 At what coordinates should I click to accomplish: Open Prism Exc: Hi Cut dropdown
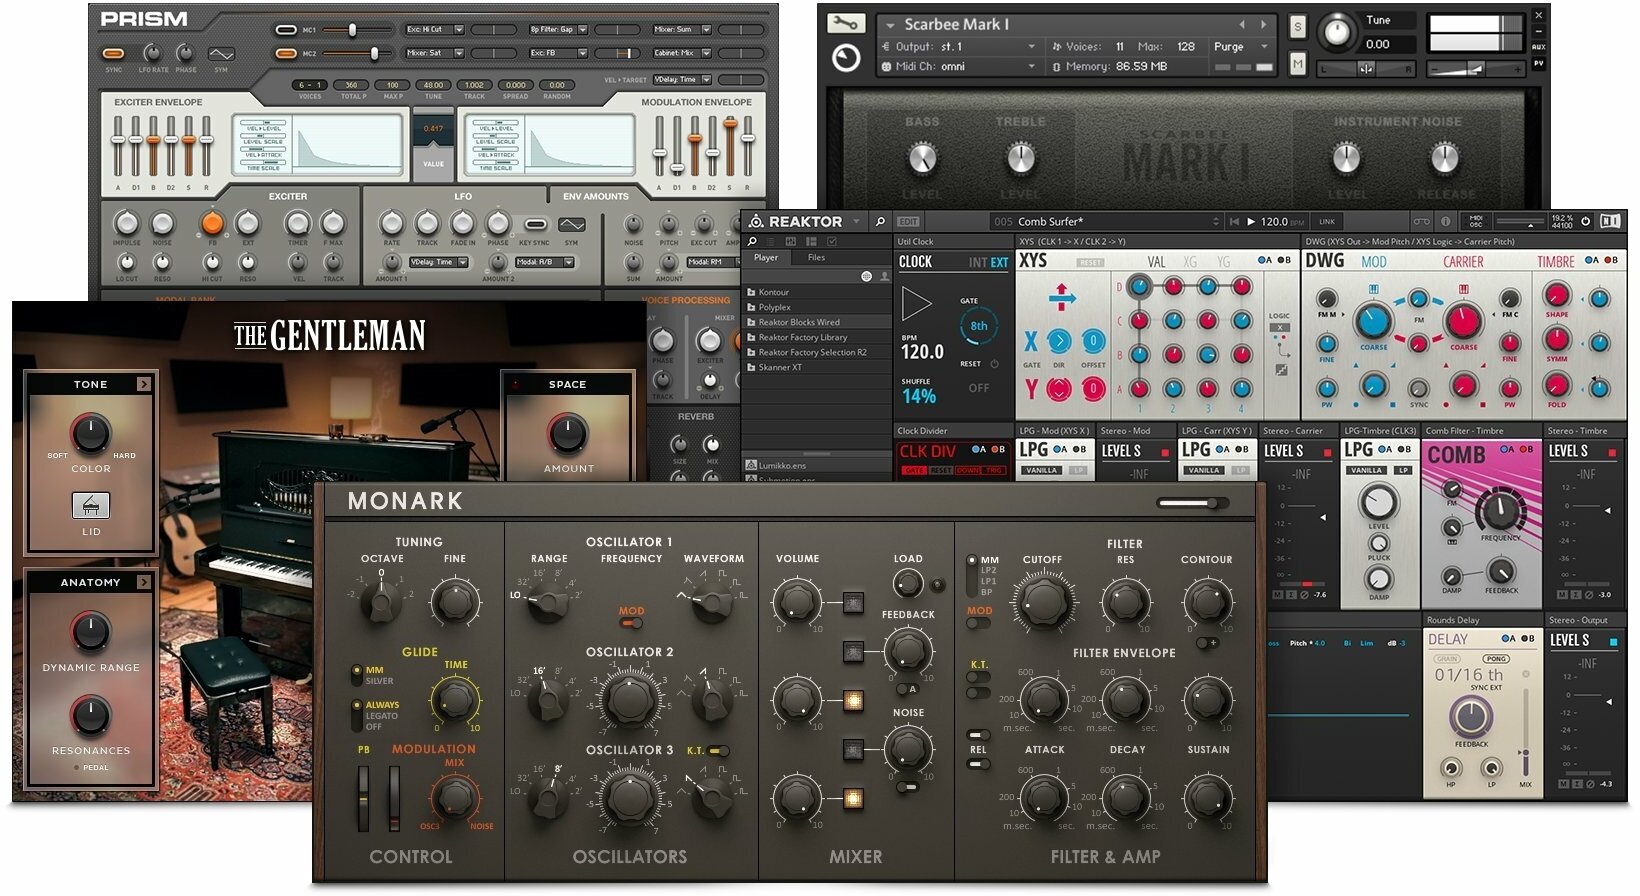click(x=435, y=30)
